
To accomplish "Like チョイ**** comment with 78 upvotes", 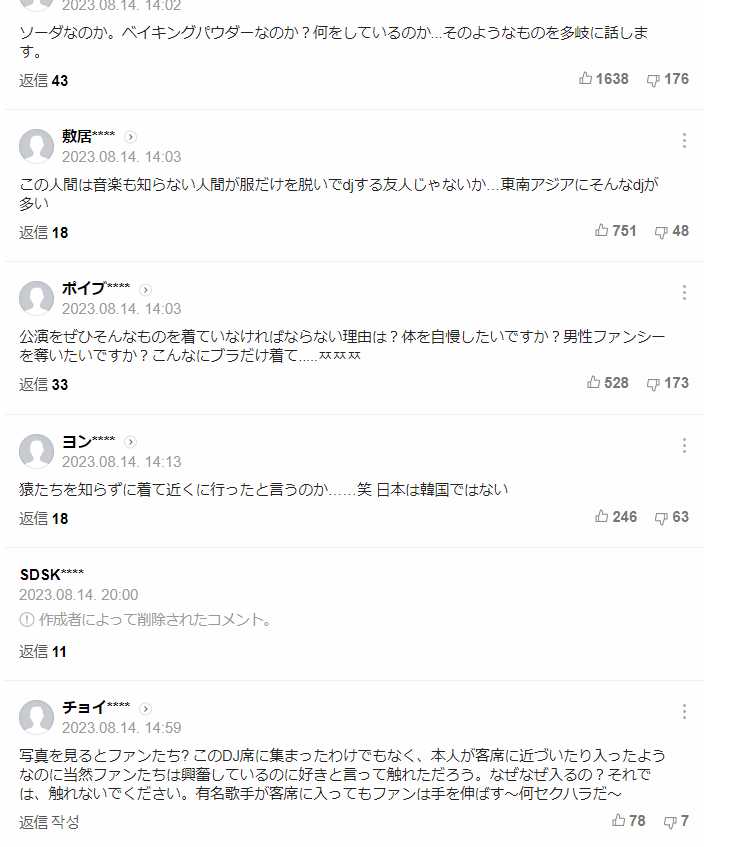I will (x=629, y=821).
